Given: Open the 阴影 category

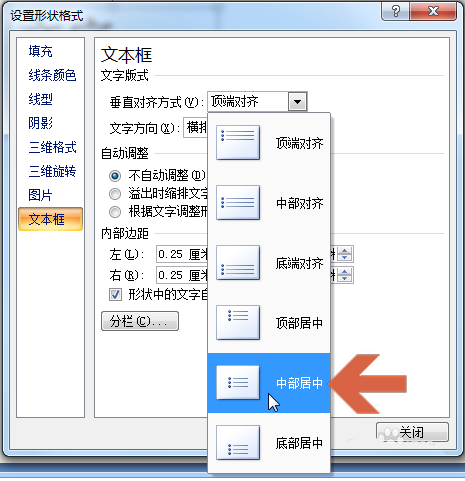Looking at the screenshot, I should click(40, 123).
